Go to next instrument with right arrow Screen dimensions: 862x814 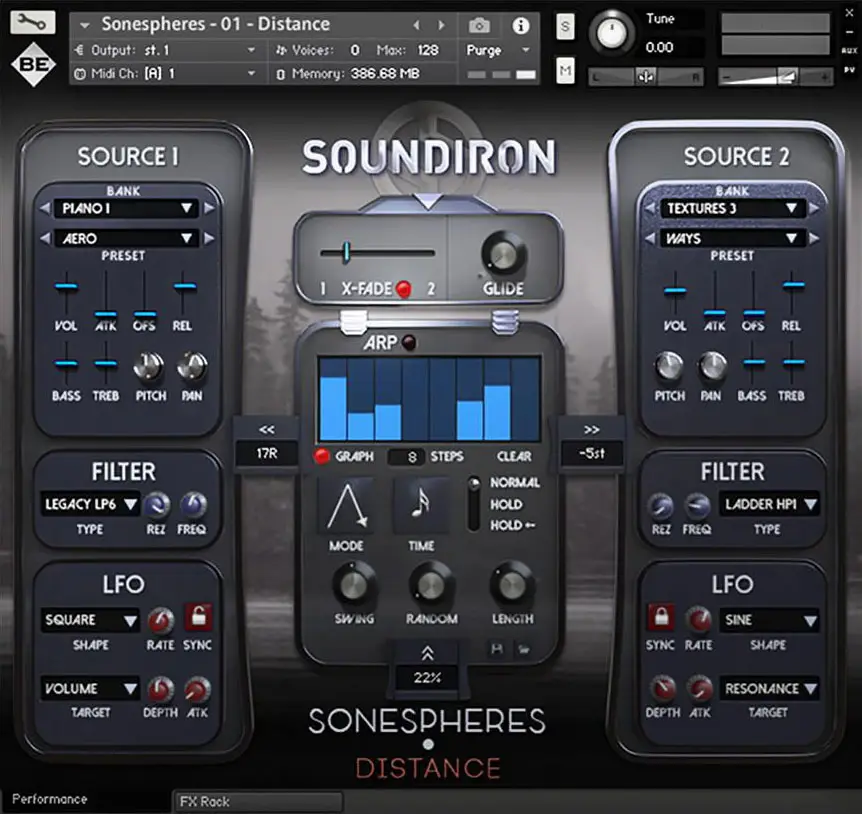coord(441,25)
